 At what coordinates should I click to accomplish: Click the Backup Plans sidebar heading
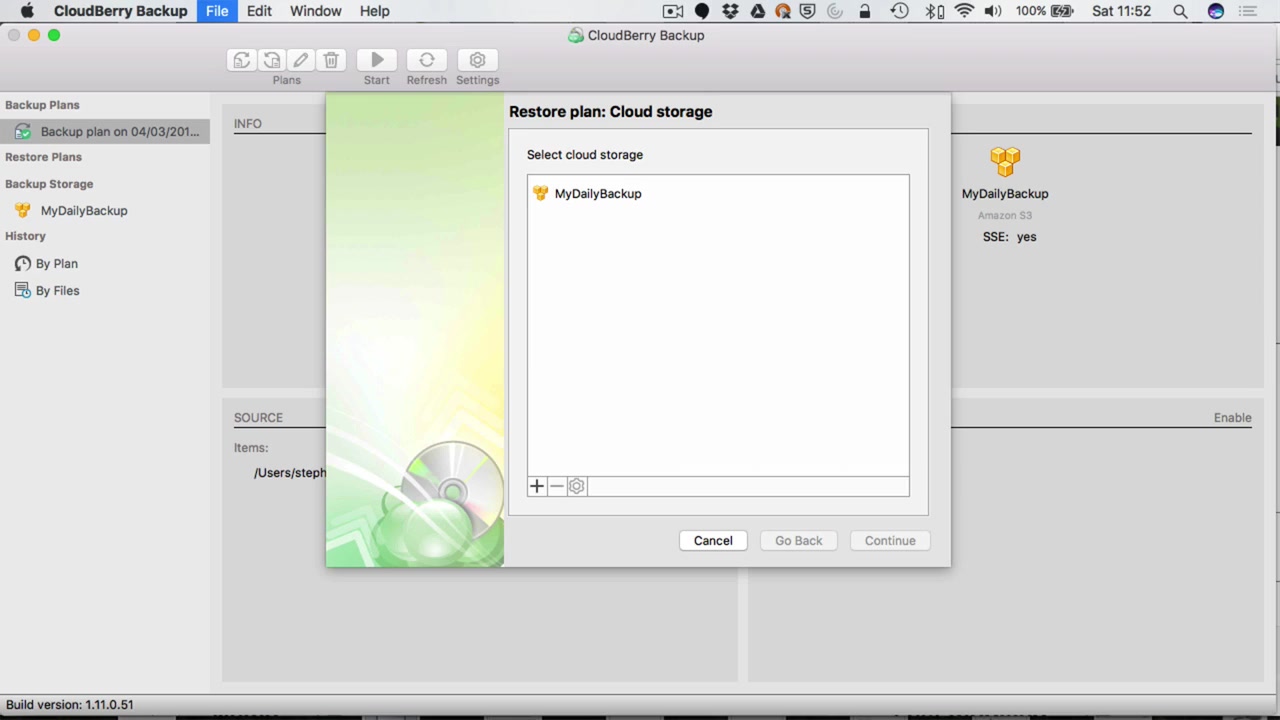coord(42,105)
